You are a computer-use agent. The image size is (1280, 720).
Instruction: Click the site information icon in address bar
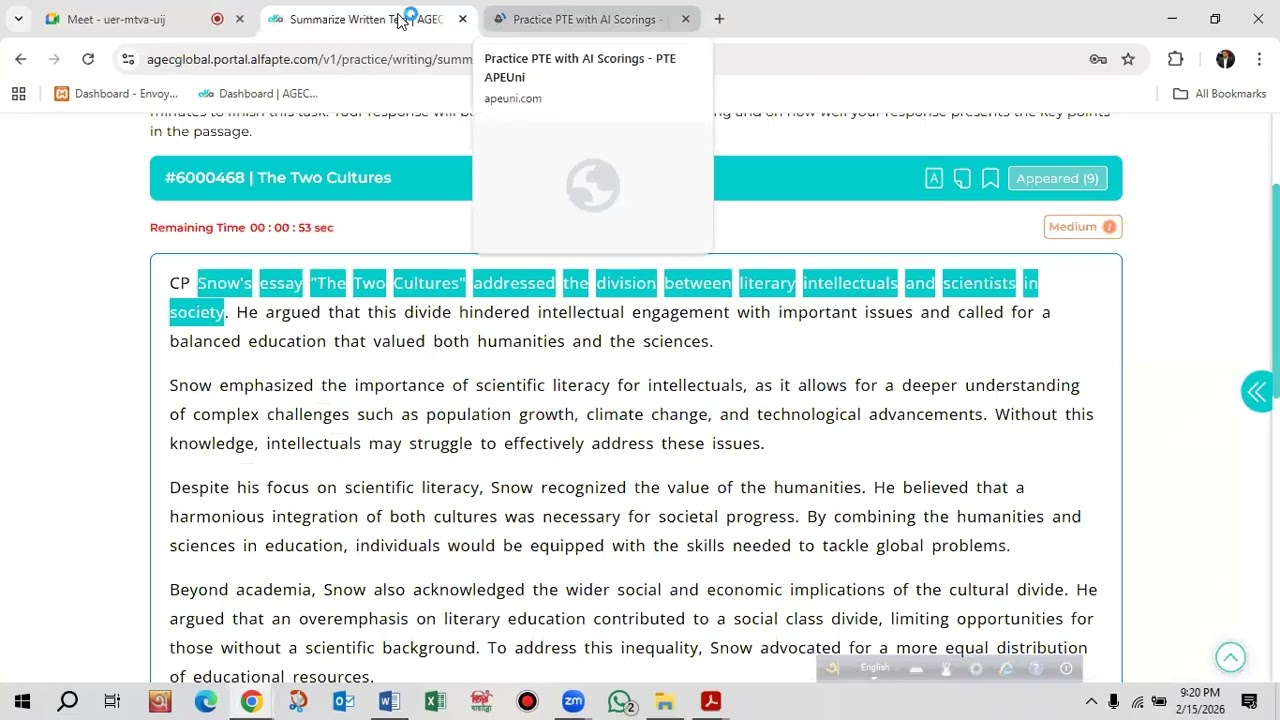coord(128,59)
